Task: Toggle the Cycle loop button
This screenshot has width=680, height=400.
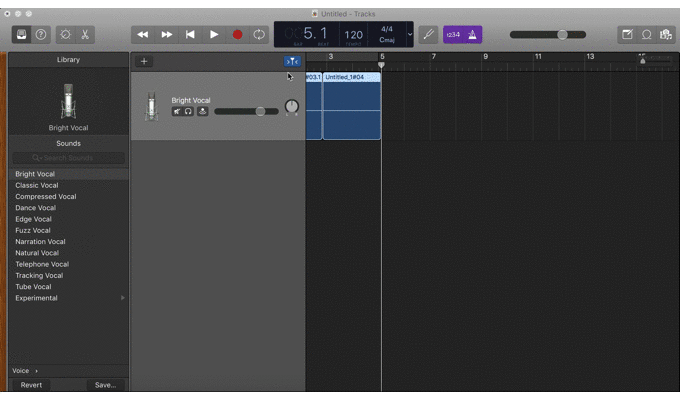Action: coord(259,34)
